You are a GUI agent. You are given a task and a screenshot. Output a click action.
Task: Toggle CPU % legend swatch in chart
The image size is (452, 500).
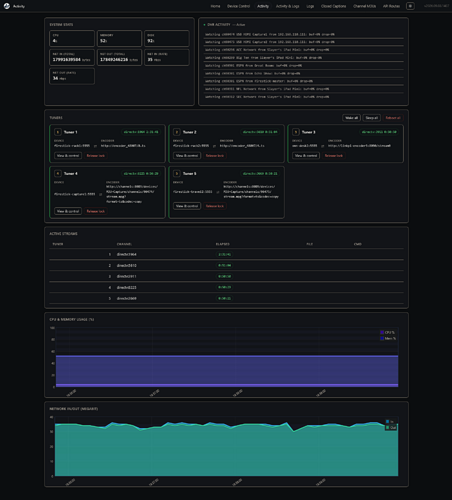382,332
